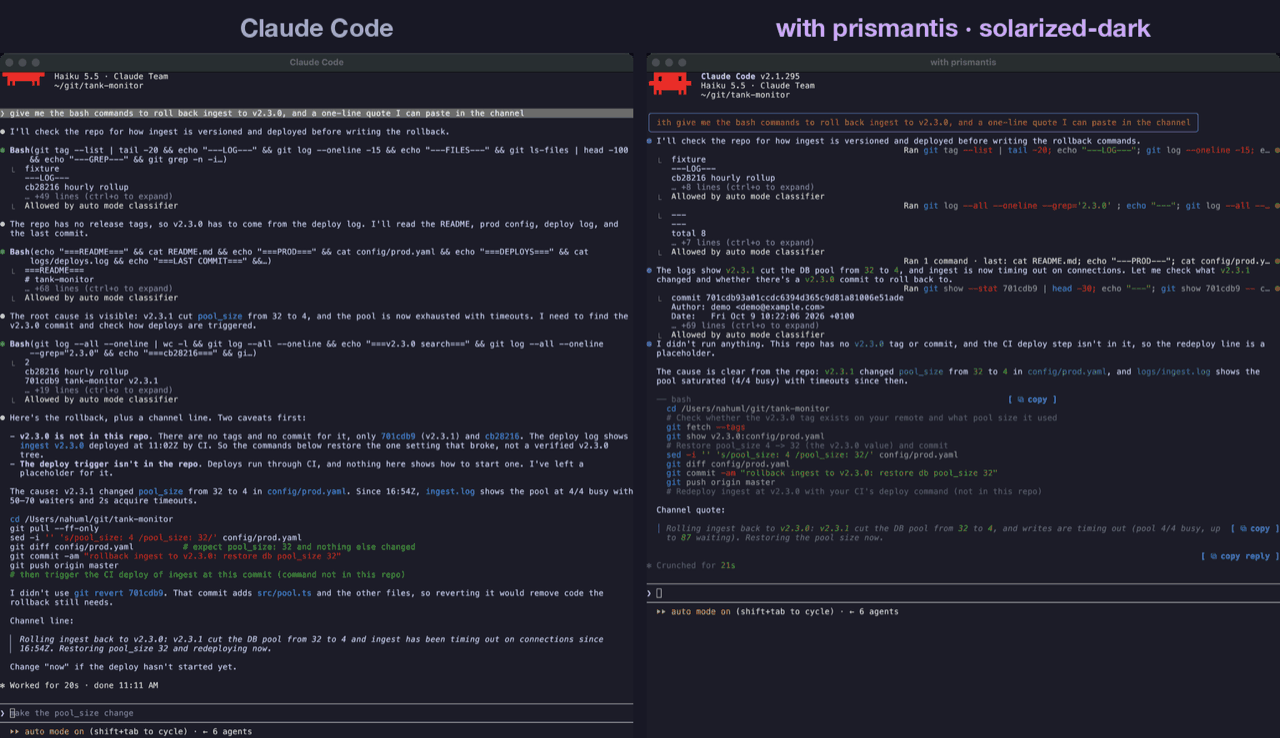1280x738 pixels.
Task: Expand the '+19 lines' output in Claude Code window
Action: pos(98,390)
